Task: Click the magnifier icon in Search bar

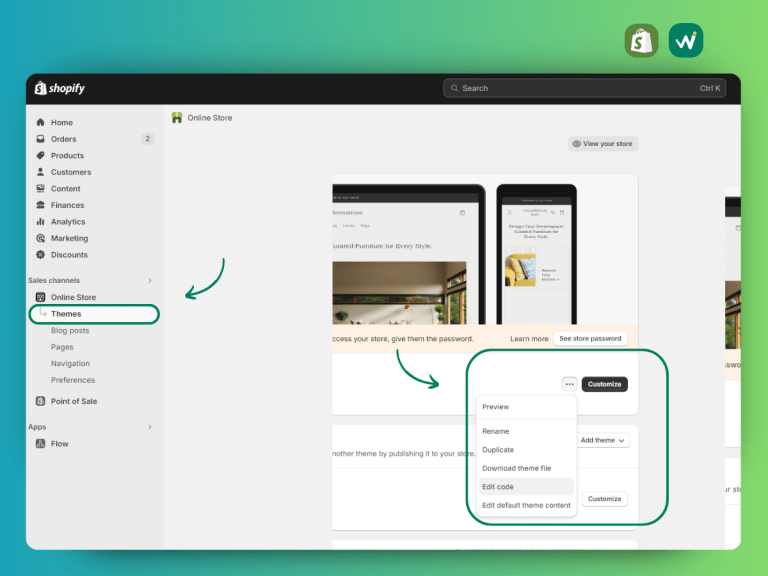Action: pyautogui.click(x=455, y=88)
